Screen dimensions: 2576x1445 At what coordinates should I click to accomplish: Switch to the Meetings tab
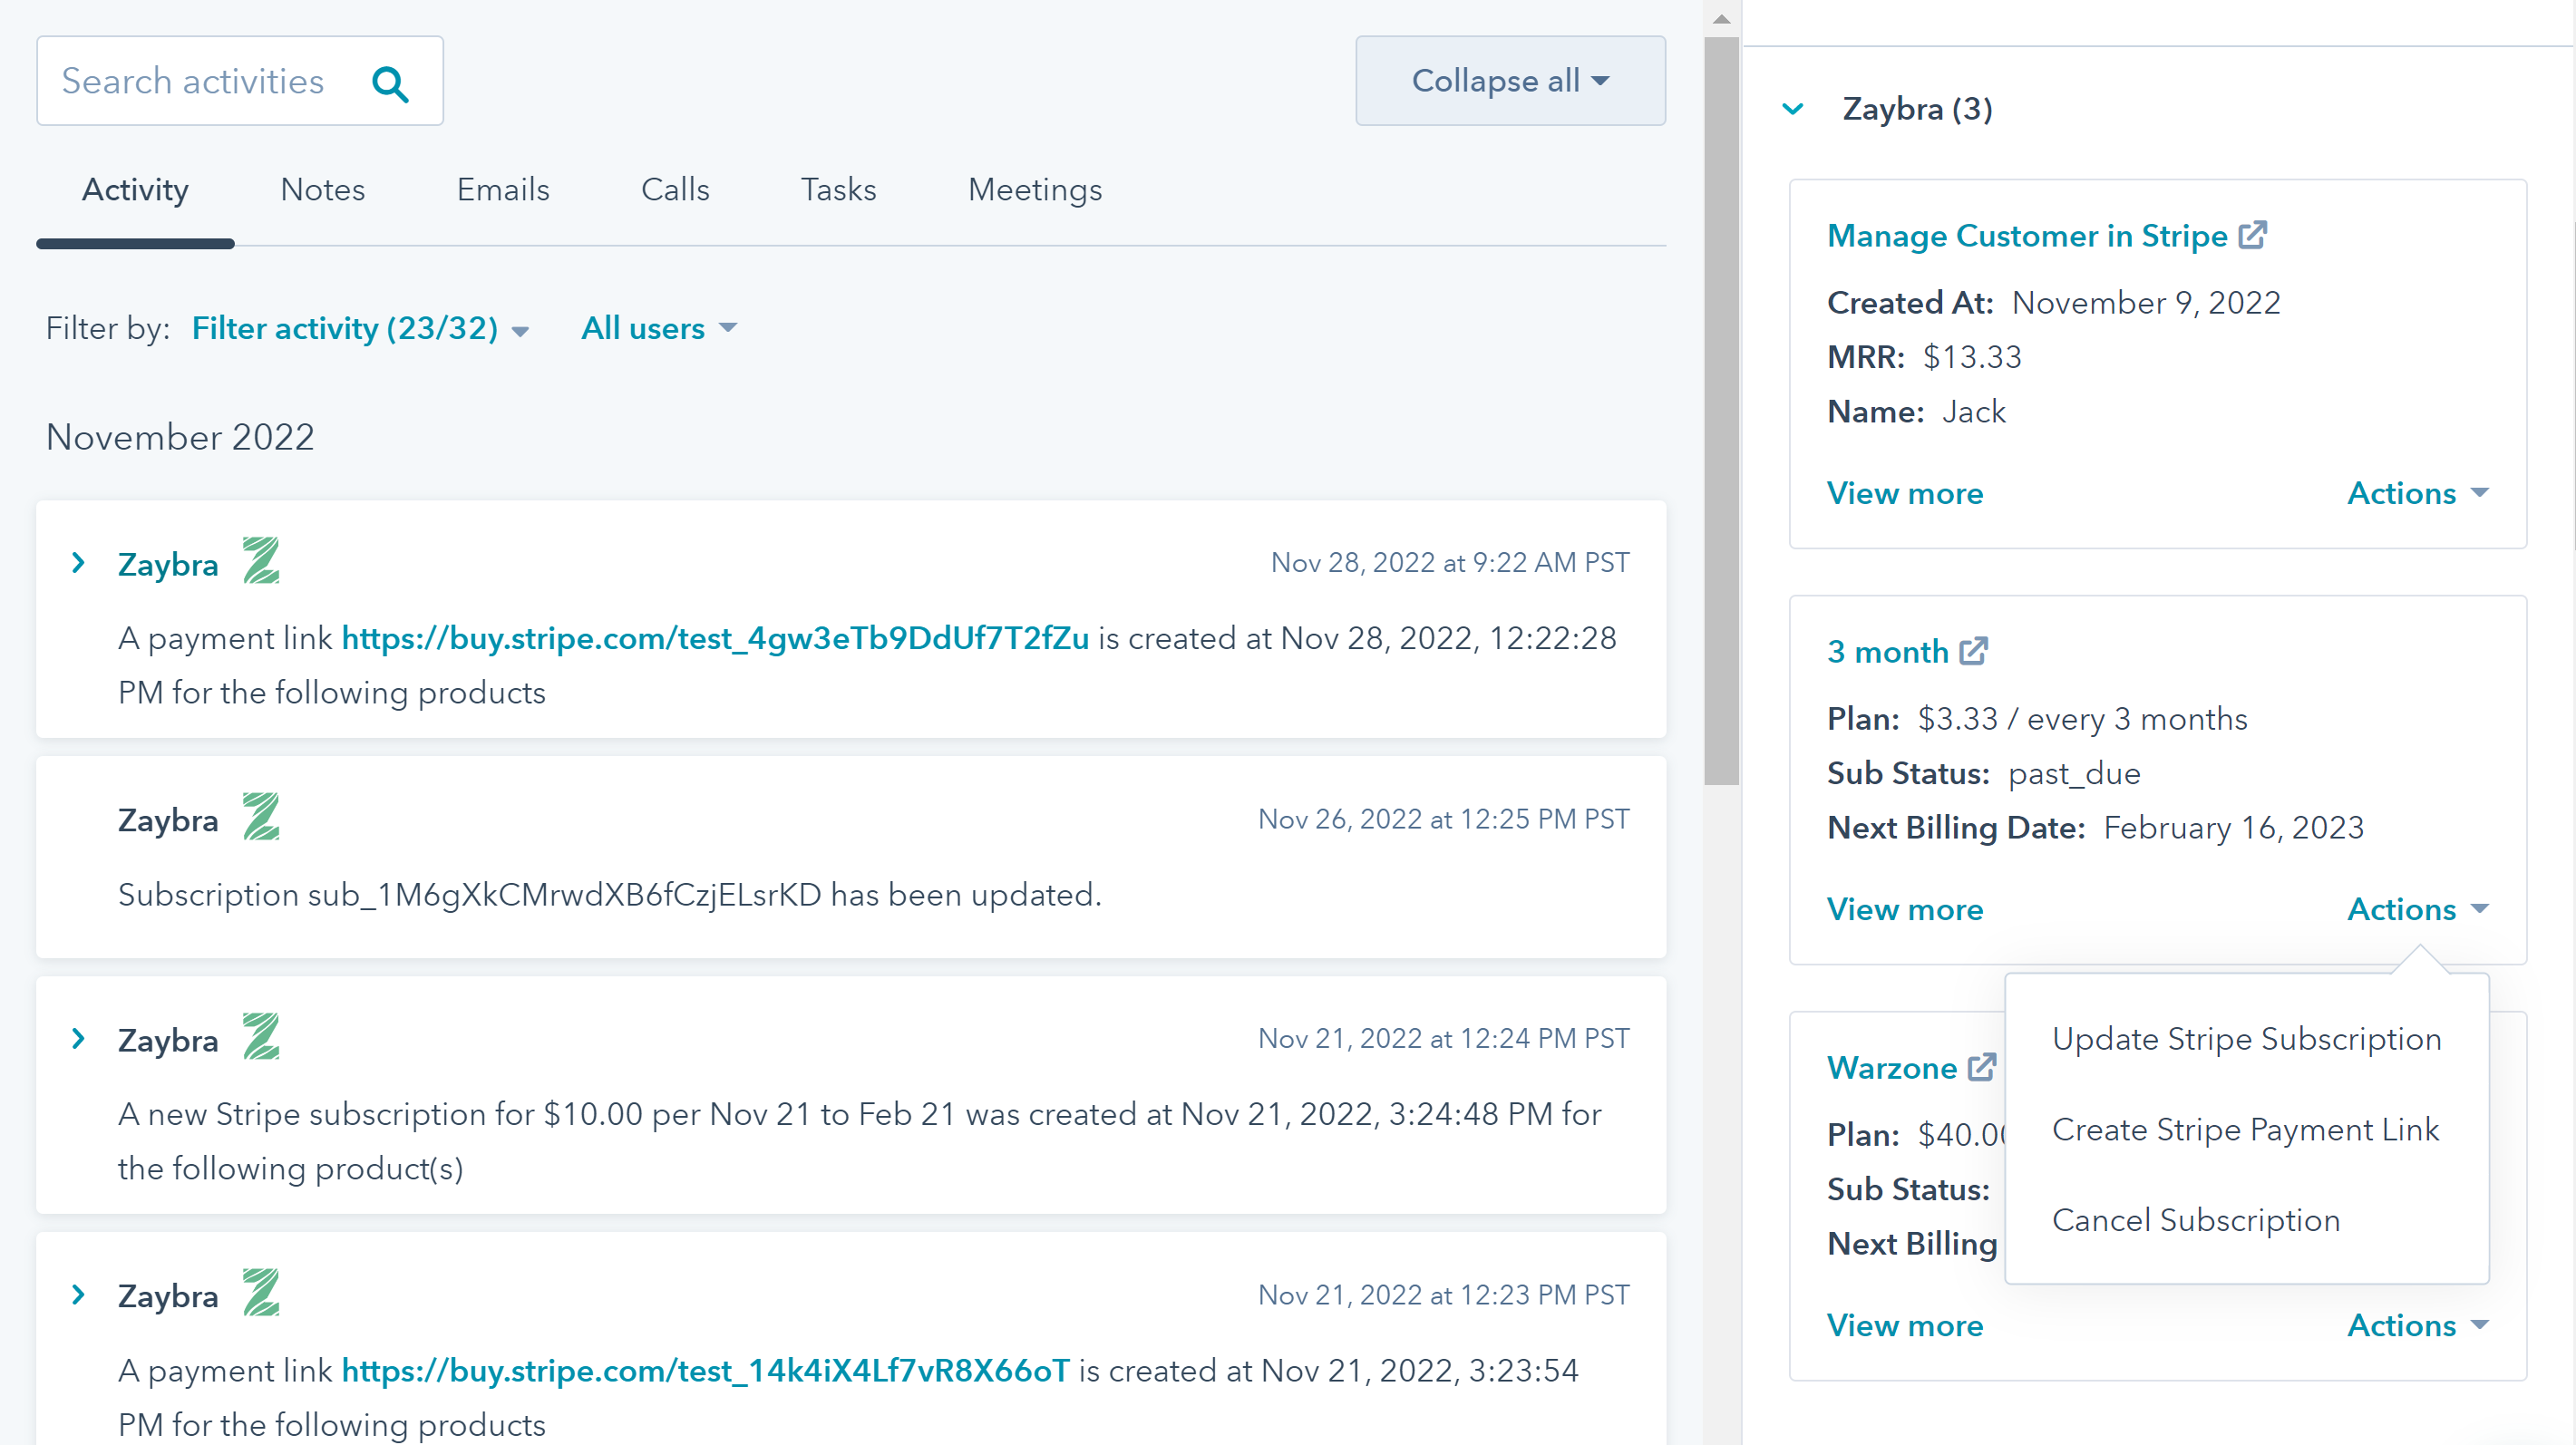click(1034, 189)
